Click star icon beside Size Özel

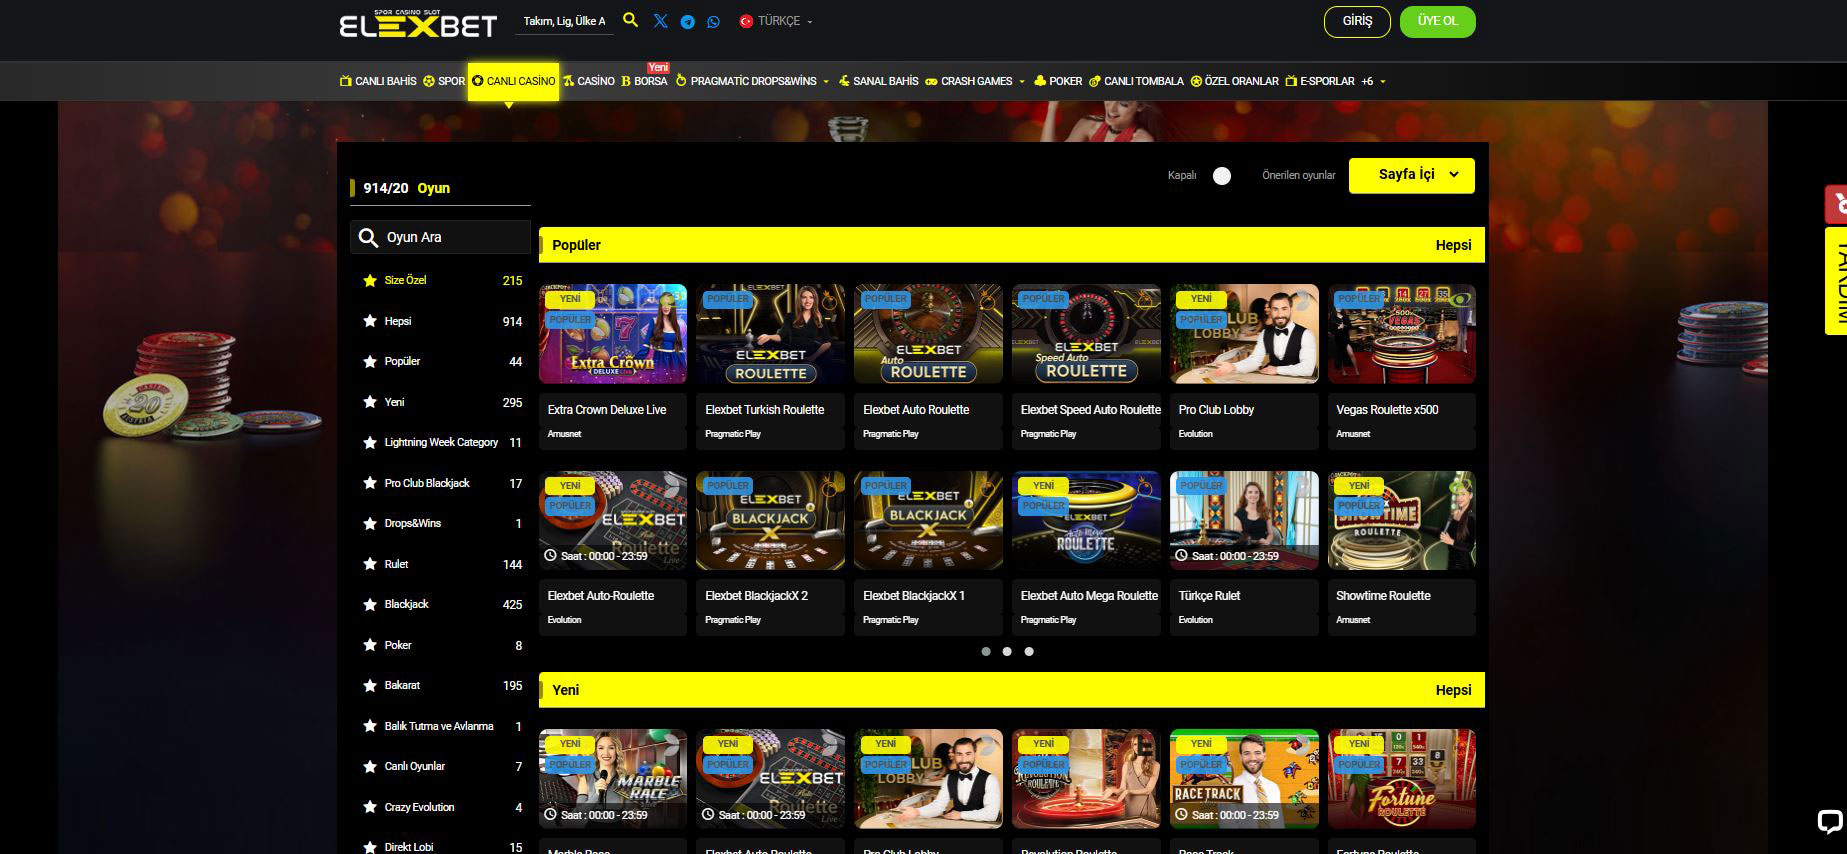coord(370,281)
